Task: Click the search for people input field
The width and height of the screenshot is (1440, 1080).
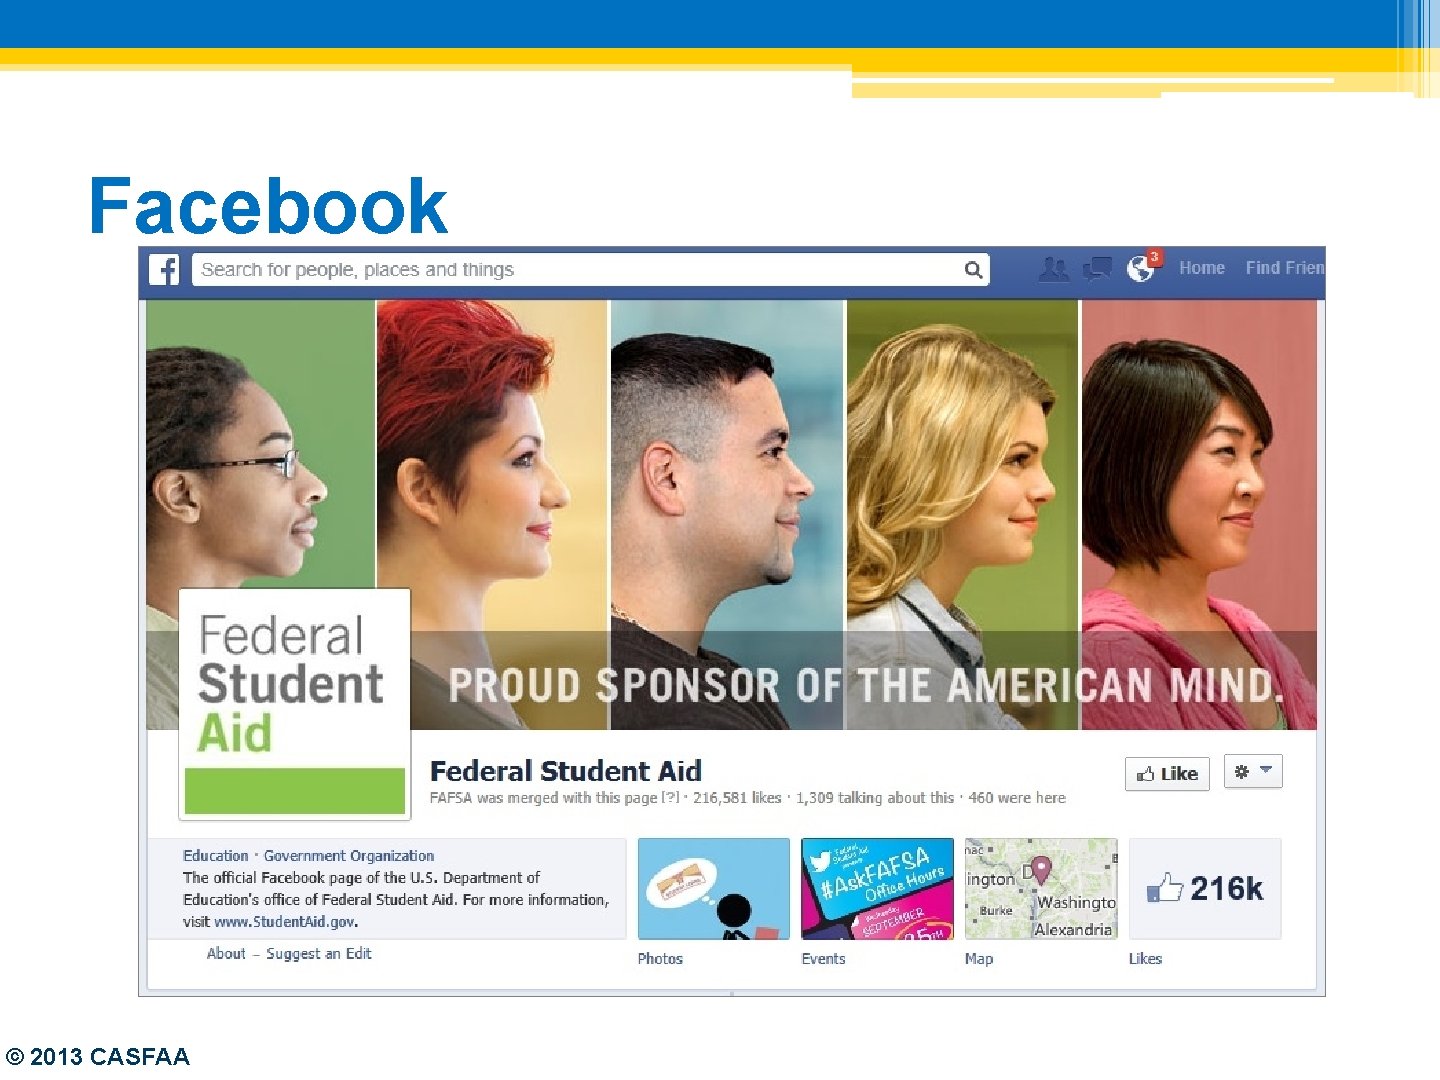Action: 590,270
